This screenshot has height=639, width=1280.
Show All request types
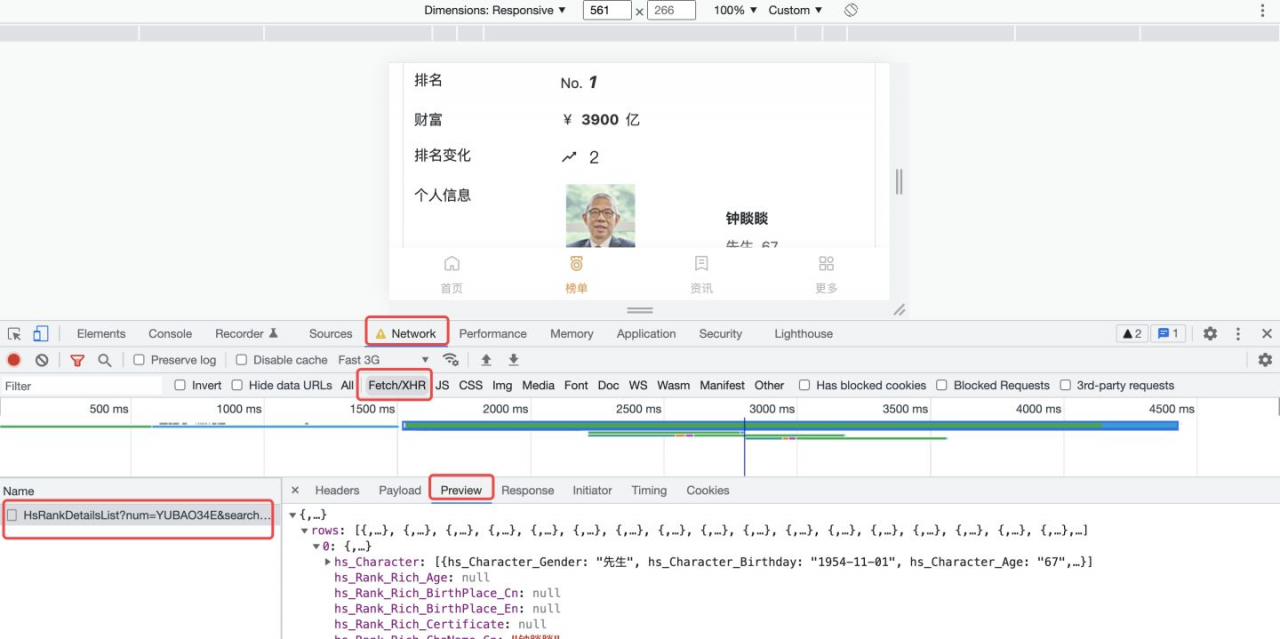pos(347,385)
